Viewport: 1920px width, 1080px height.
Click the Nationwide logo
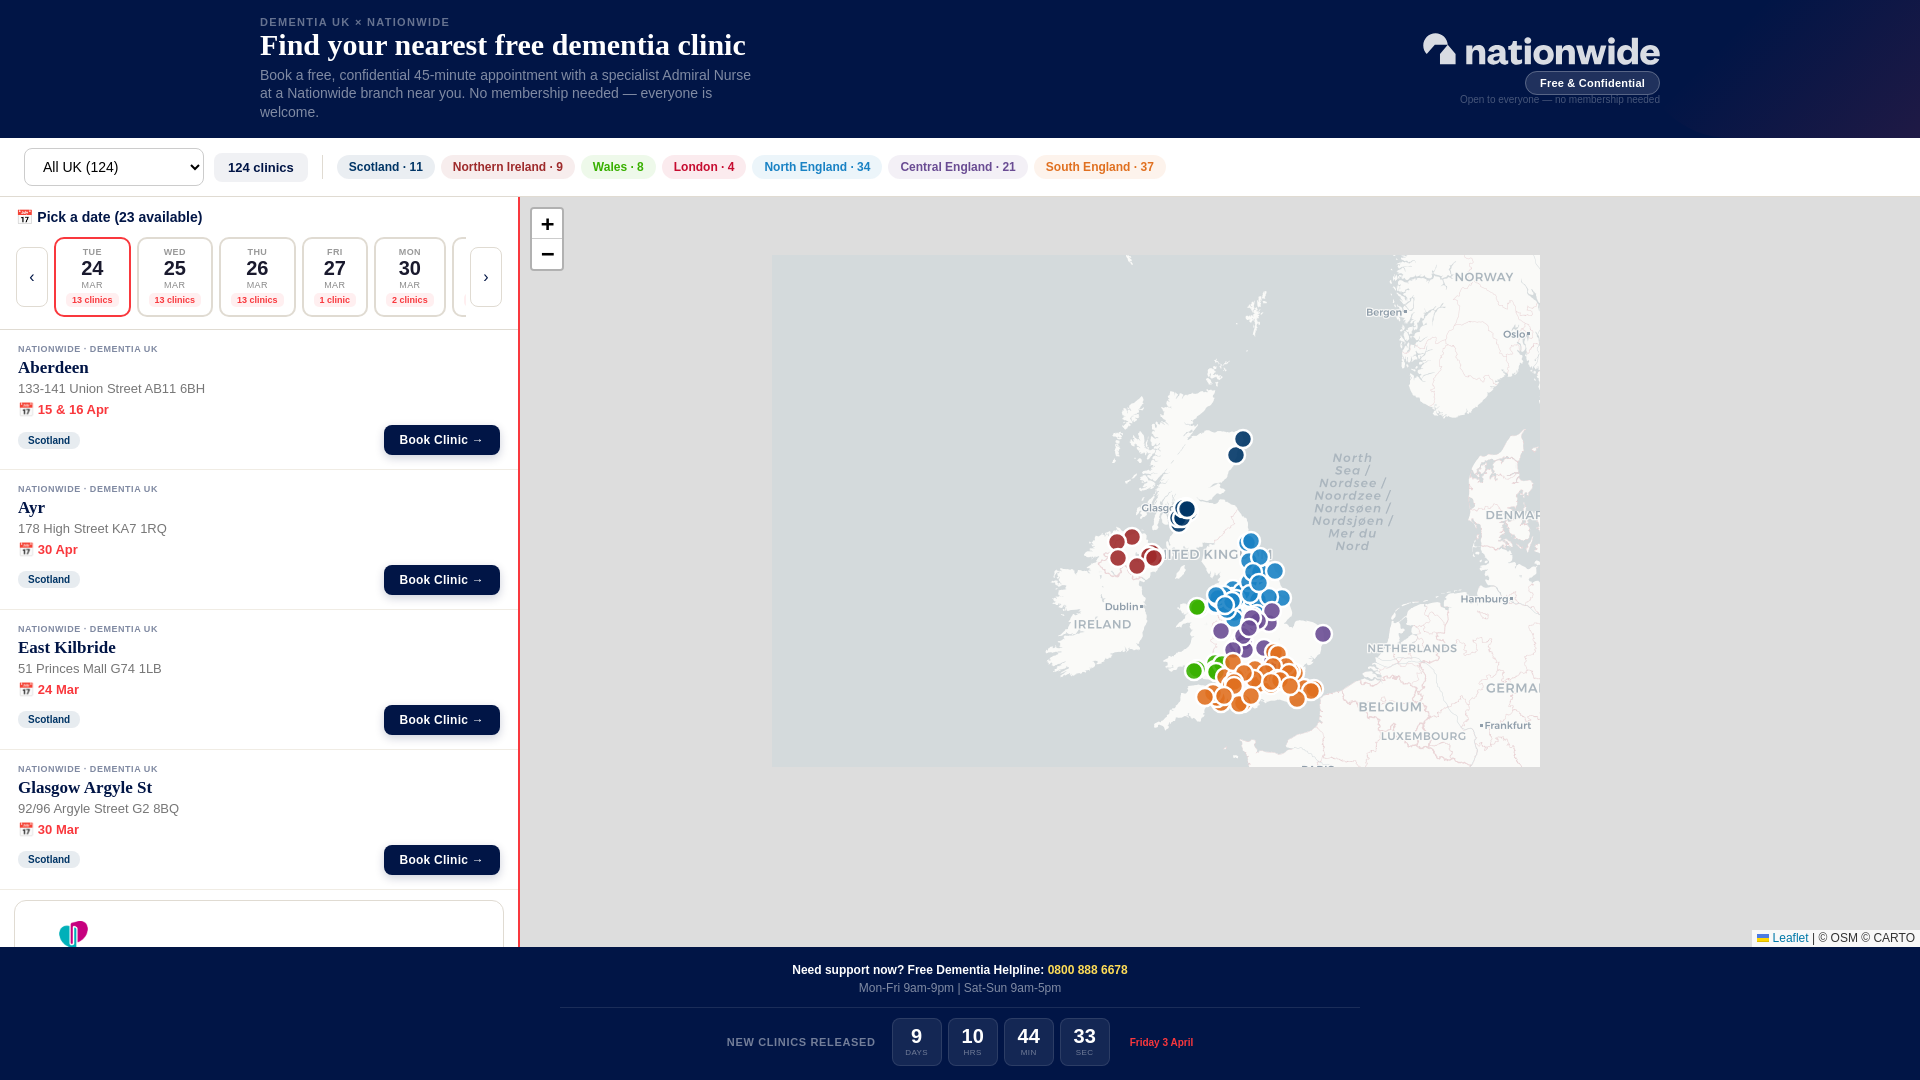[1541, 50]
